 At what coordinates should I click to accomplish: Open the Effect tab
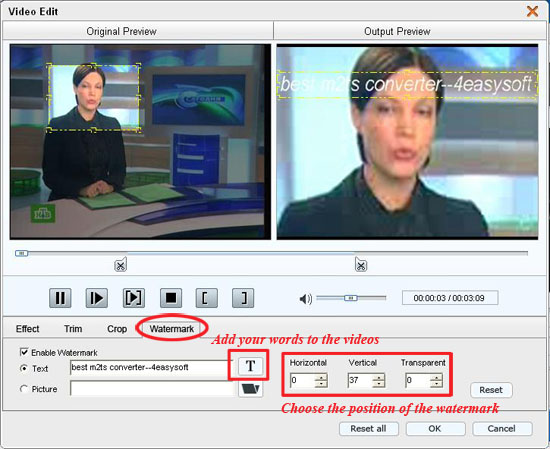click(27, 329)
